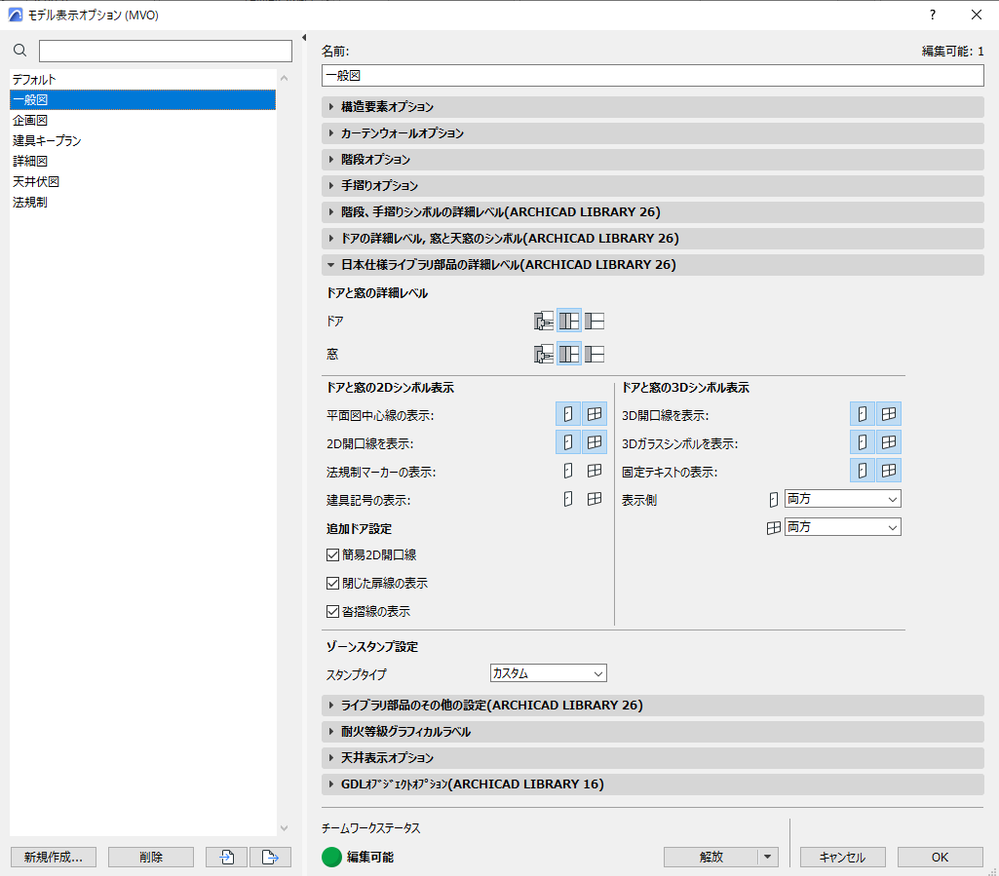Screen dimensions: 999x876
Task: Click the import options icon button
Action: (x=226, y=858)
